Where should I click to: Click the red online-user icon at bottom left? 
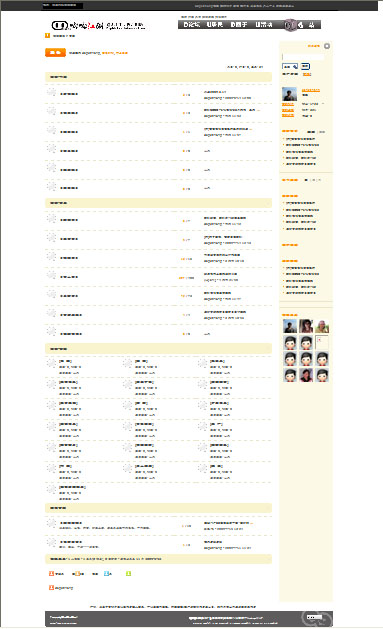[x=51, y=588]
